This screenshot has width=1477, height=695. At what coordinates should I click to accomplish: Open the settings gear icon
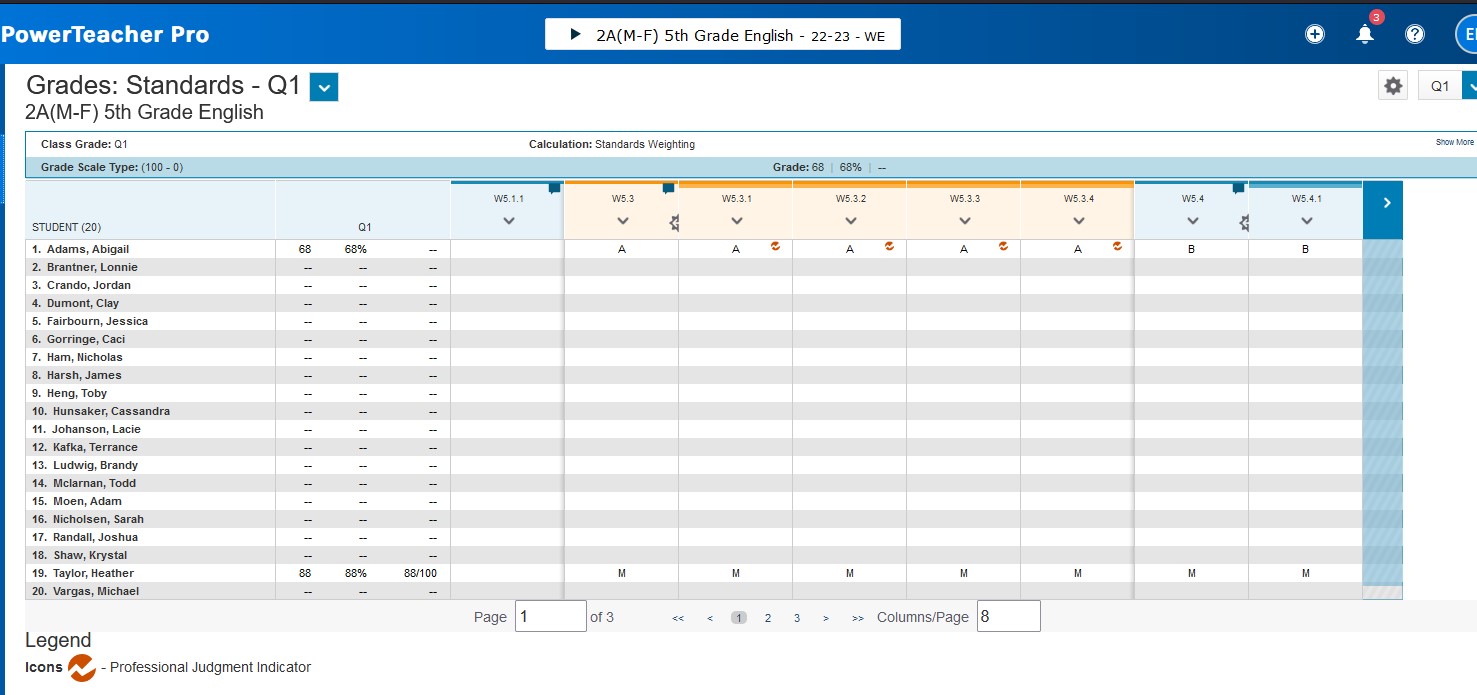point(1393,86)
